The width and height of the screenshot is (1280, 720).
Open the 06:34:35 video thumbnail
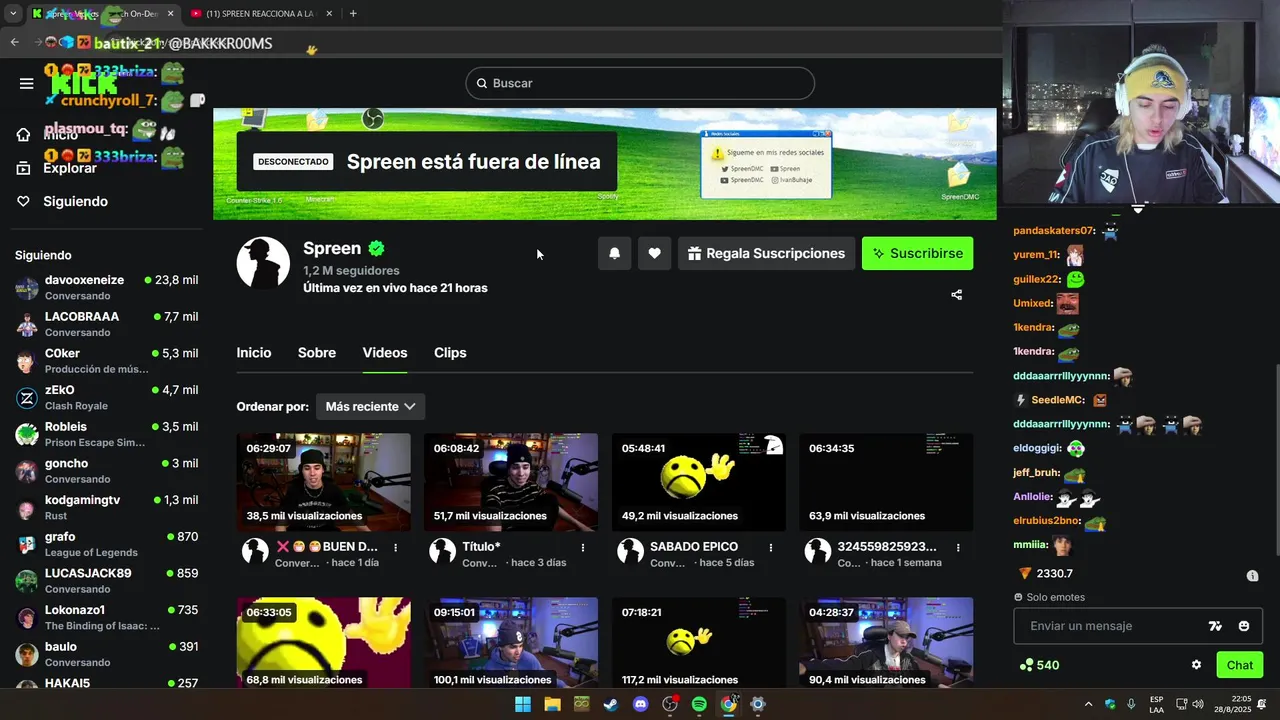pos(886,482)
